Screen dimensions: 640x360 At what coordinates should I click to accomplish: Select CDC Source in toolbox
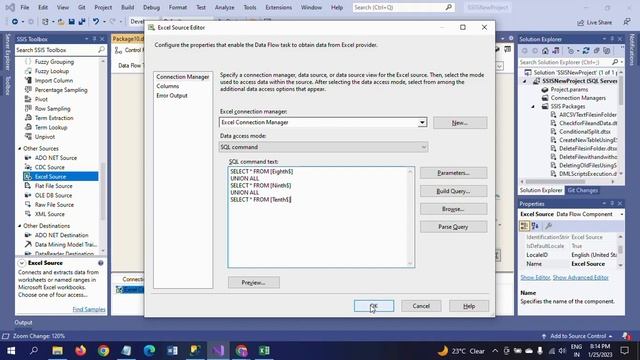coord(49,167)
